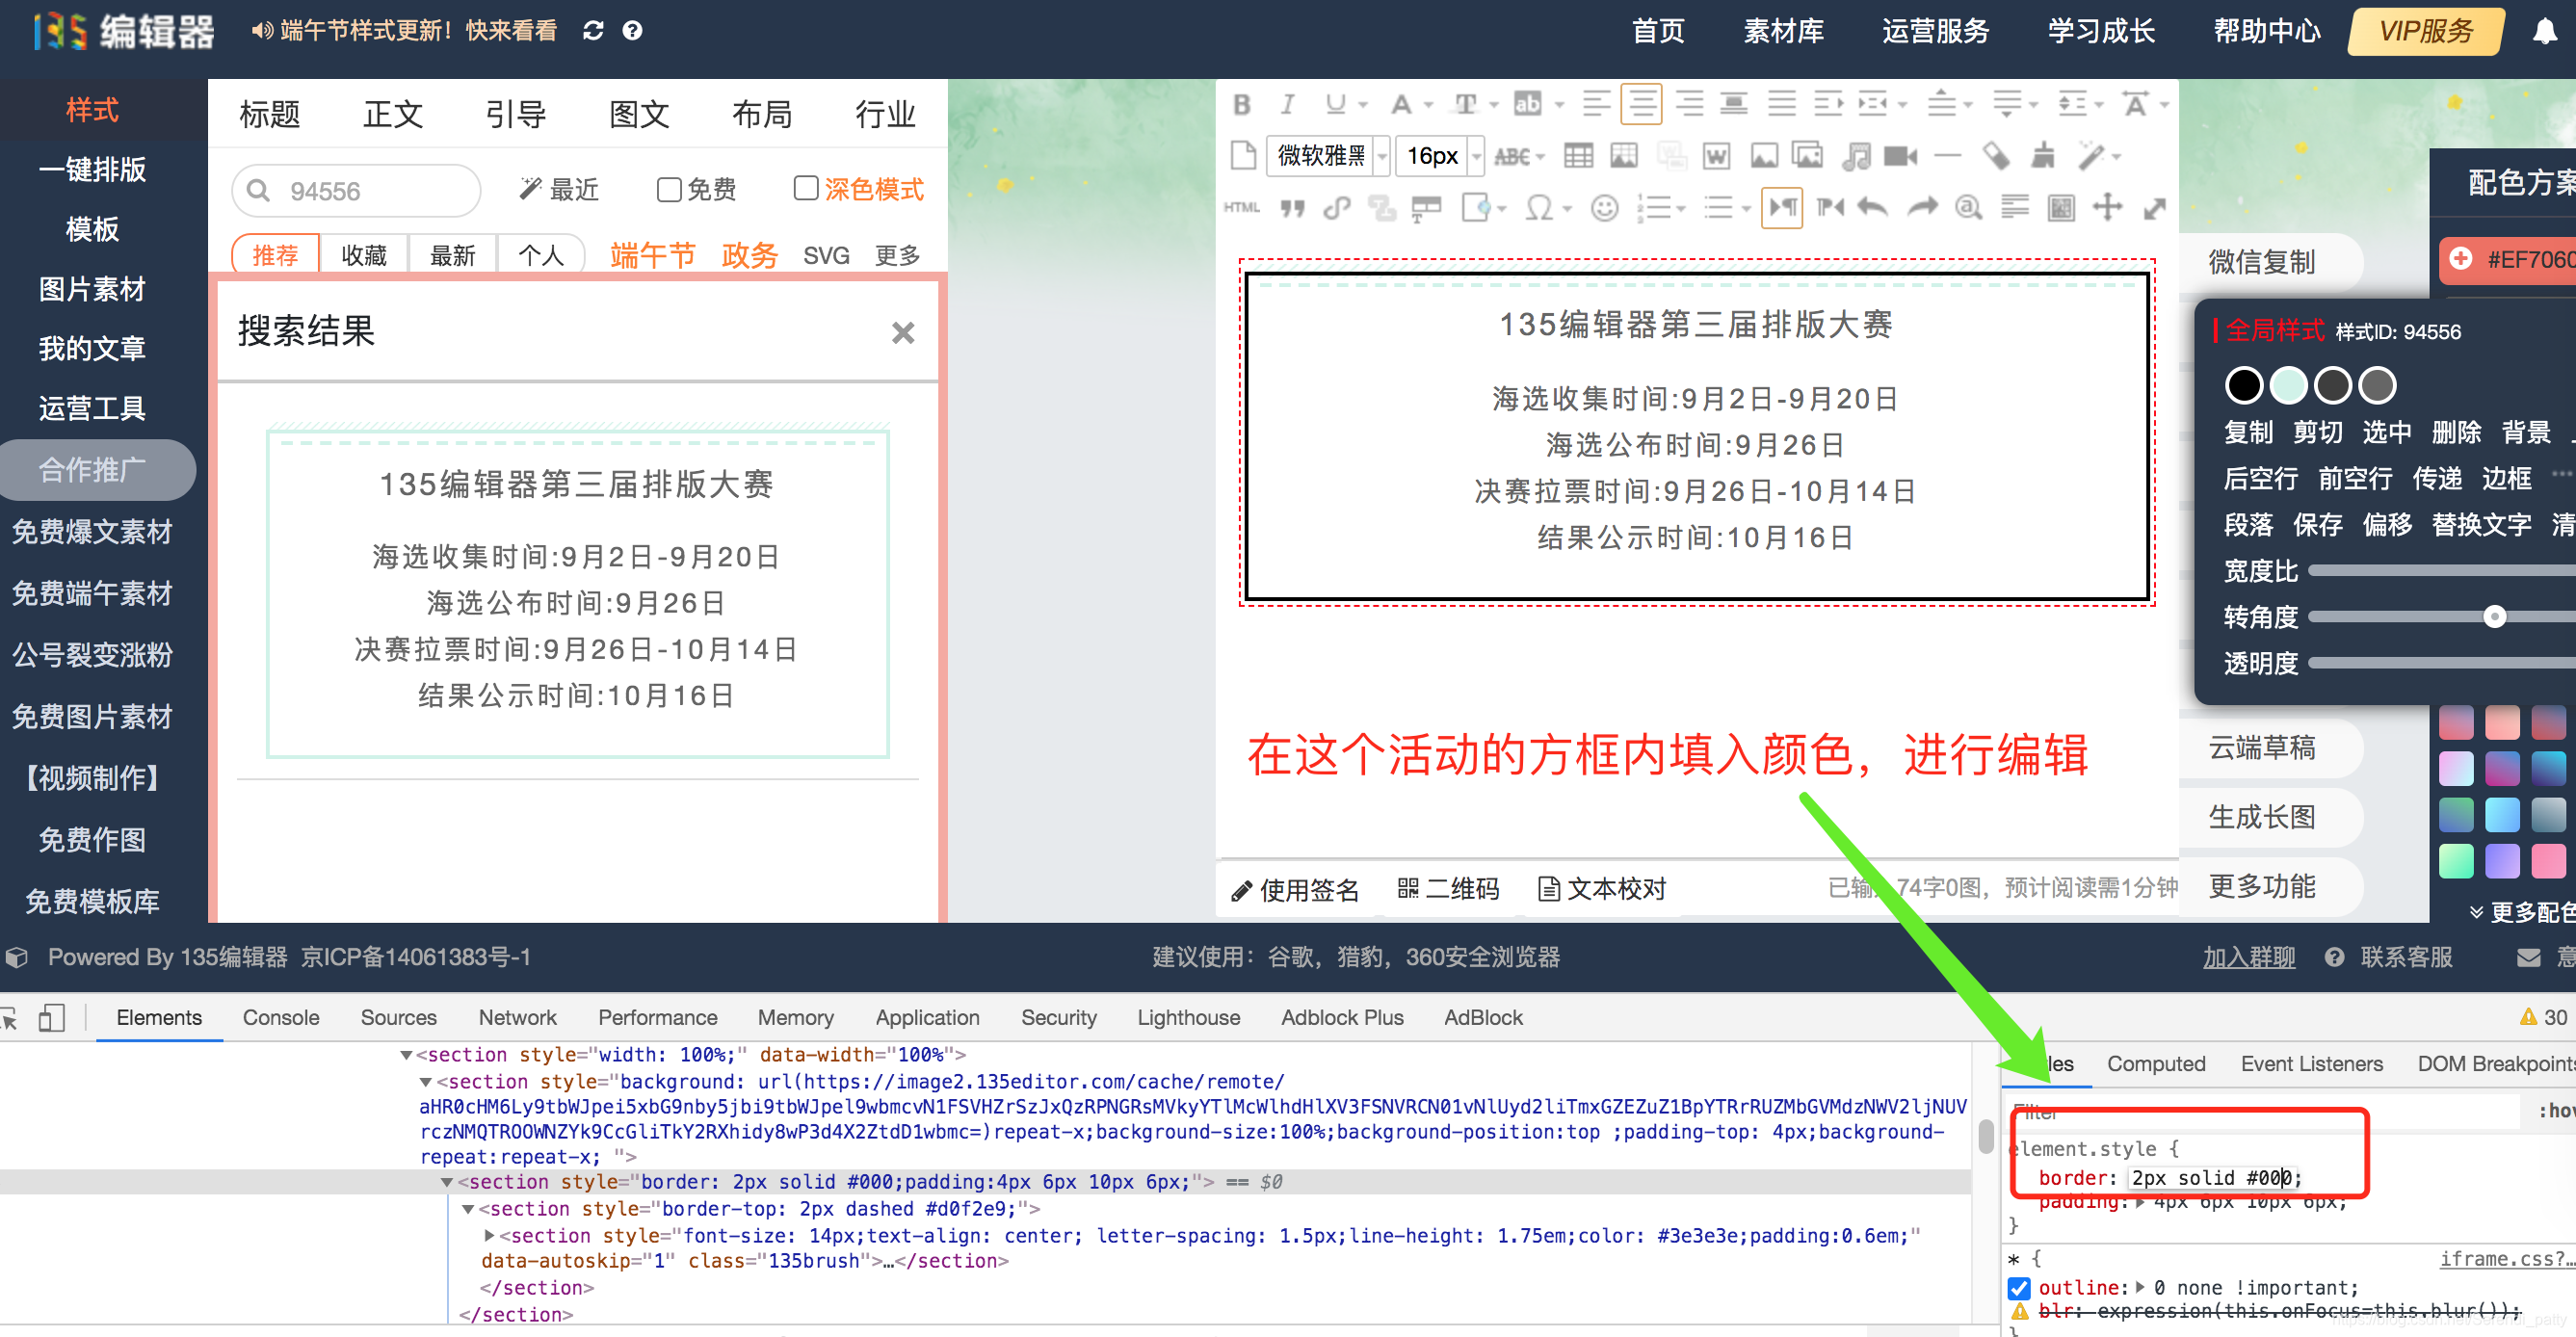Switch to HTML source view icon

1243,207
